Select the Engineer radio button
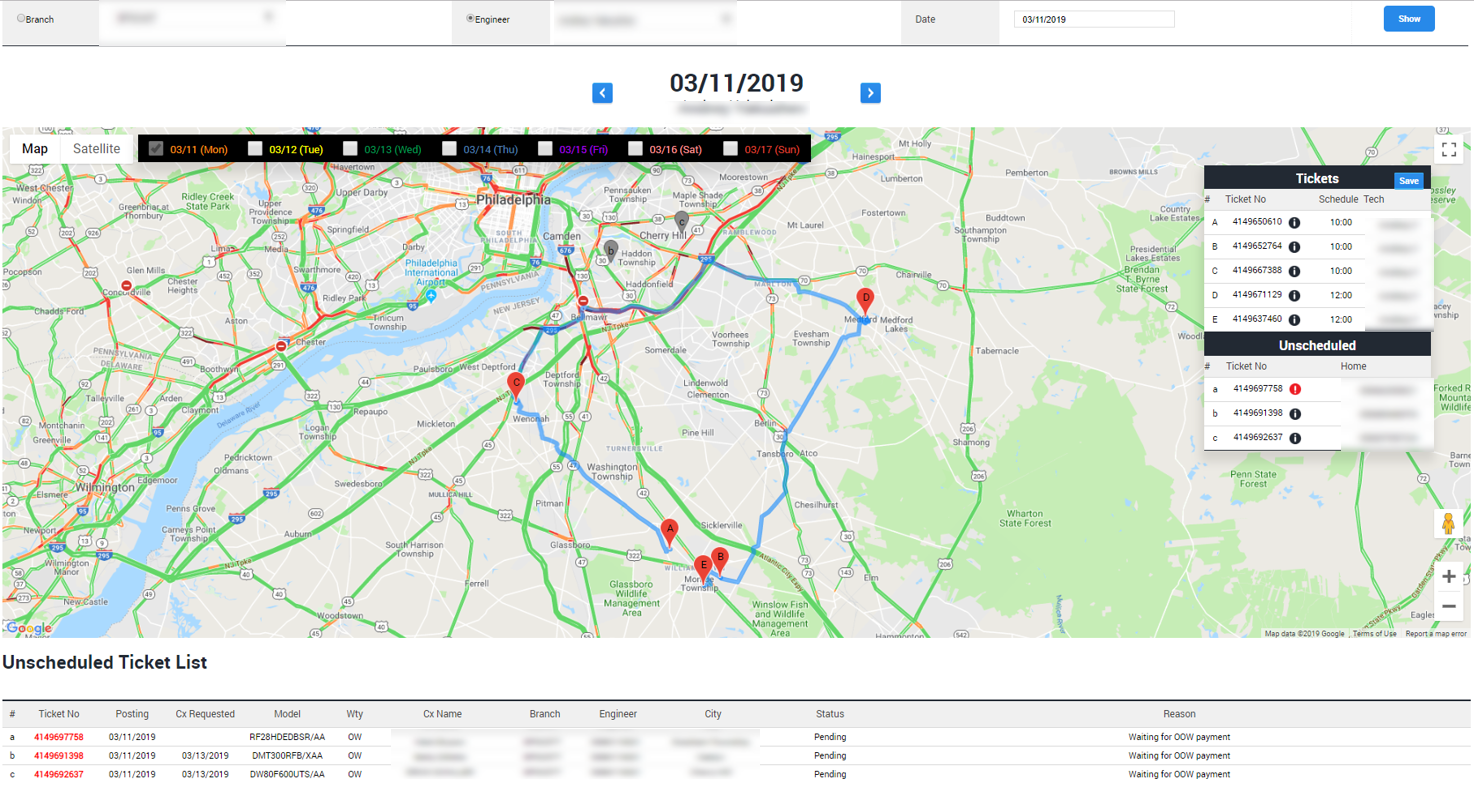Viewport: 1474px width, 787px height. (470, 18)
